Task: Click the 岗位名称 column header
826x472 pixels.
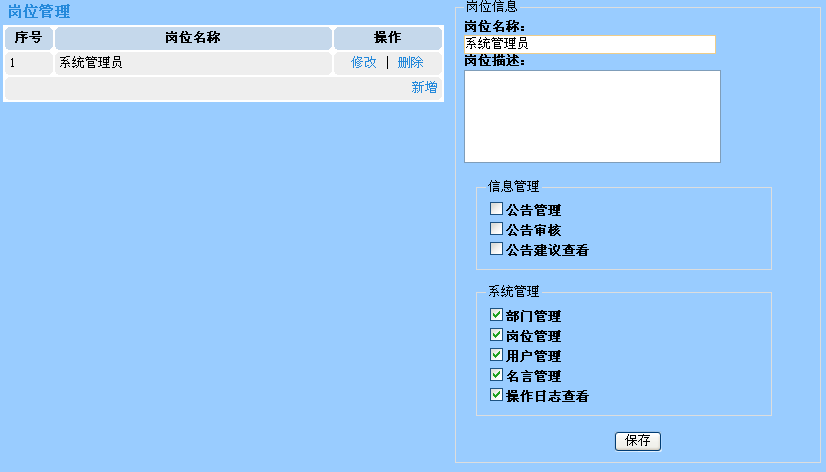Action: click(193, 38)
